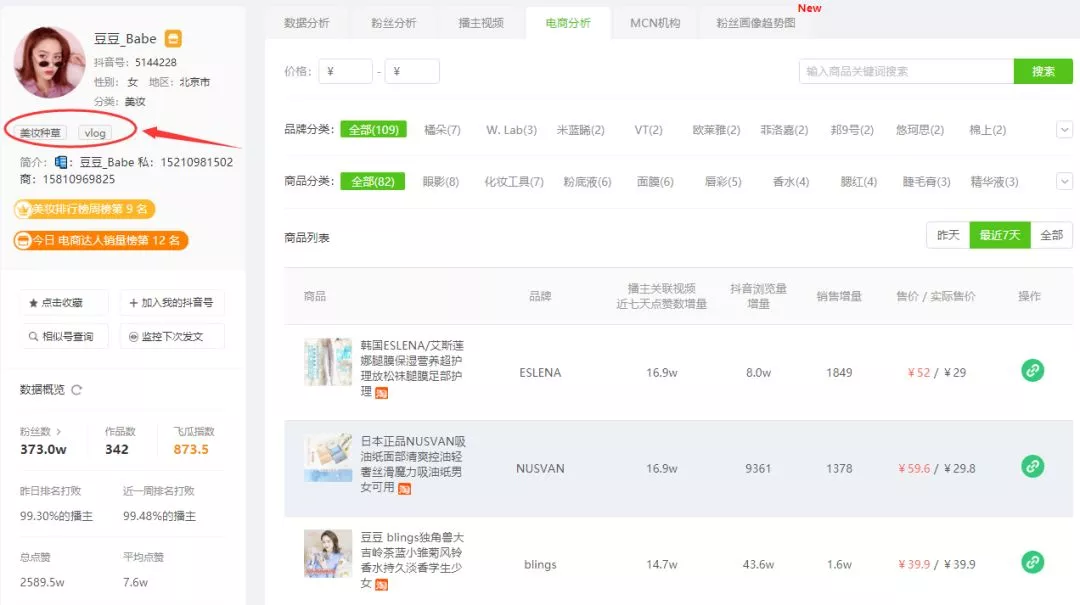Filter by brand 棉上(2)
Image resolution: width=1080 pixels, height=605 pixels.
tap(988, 130)
